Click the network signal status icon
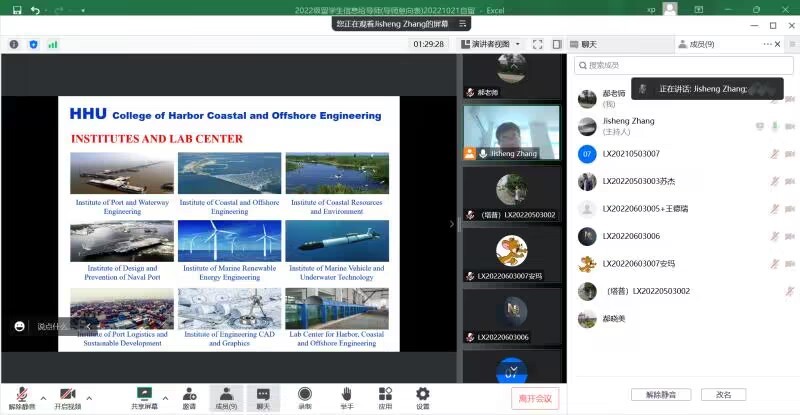Viewport: 800px width, 415px height. tap(52, 44)
